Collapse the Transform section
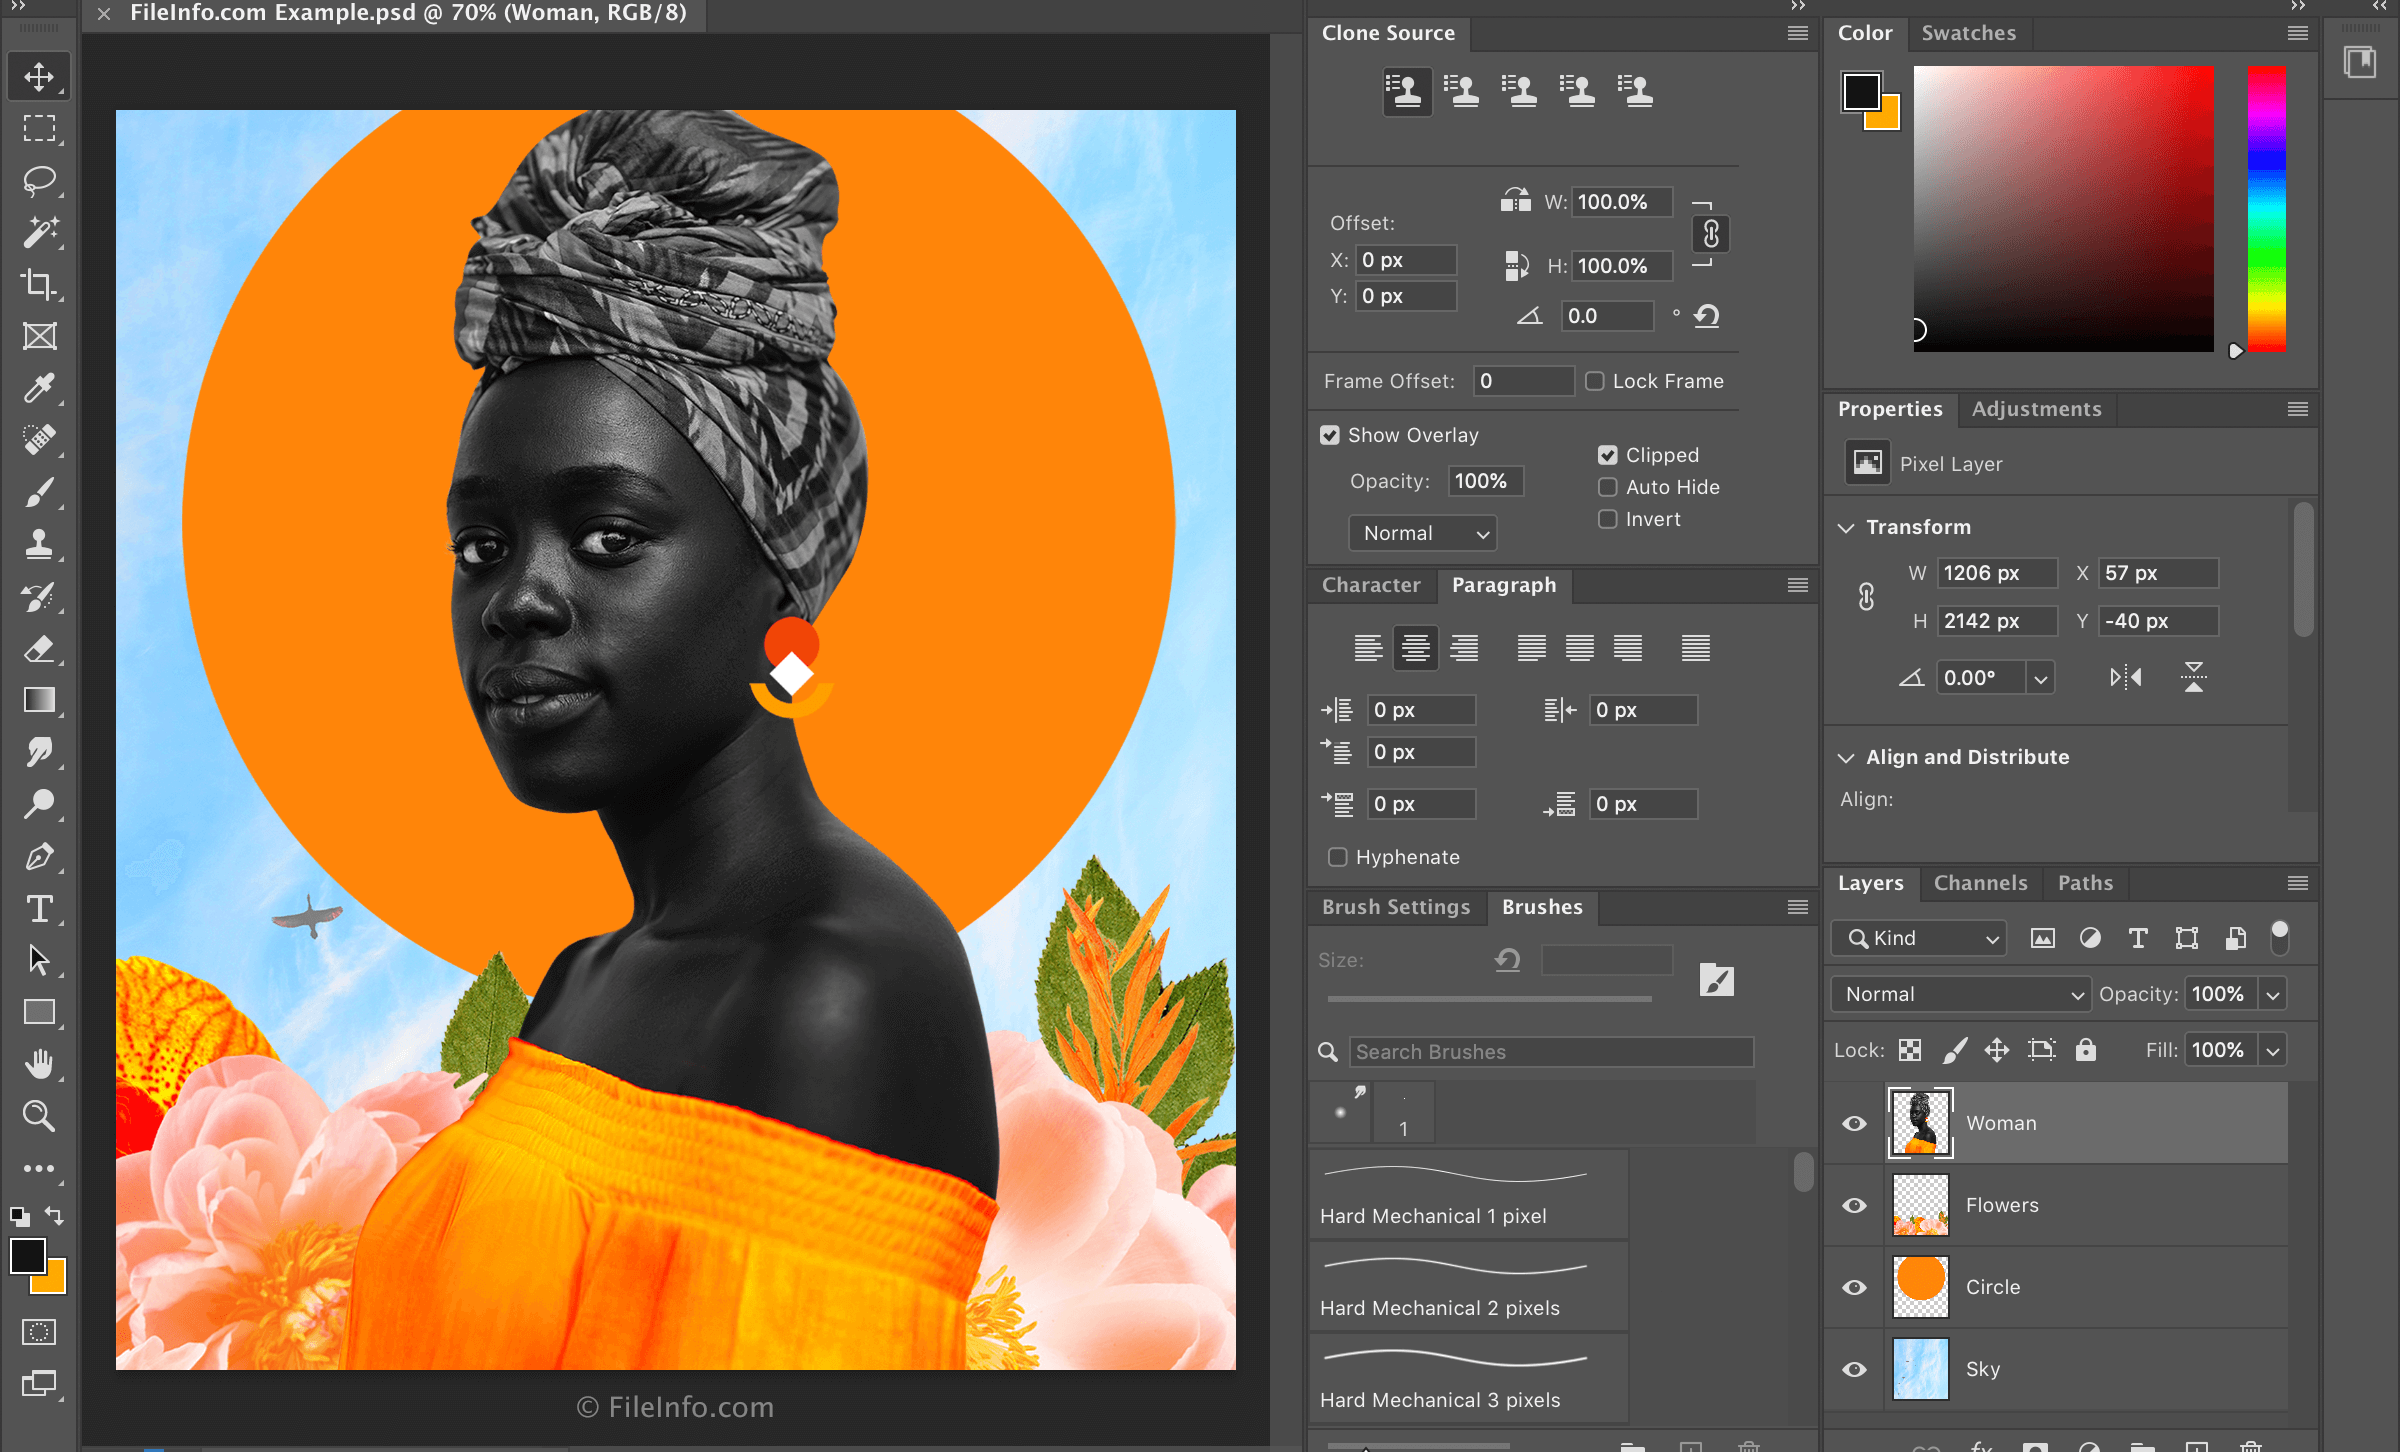Image resolution: width=2400 pixels, height=1452 pixels. [1846, 527]
